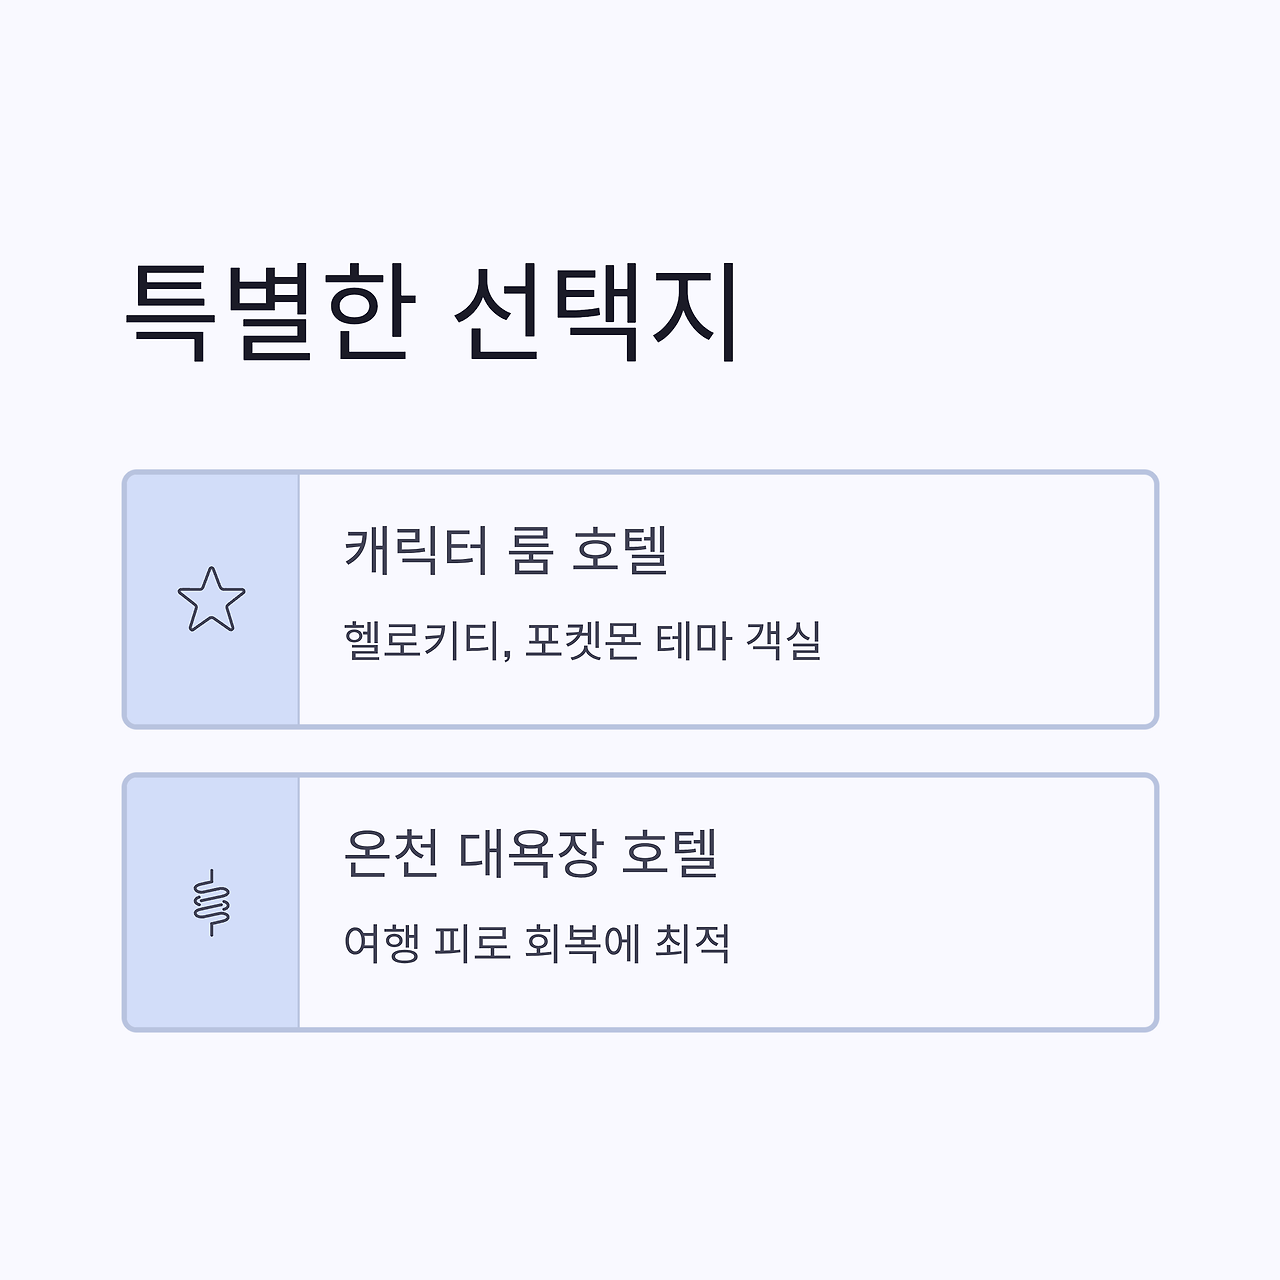Click the star icon in the first card
Viewport: 1280px width, 1280px height.
click(x=211, y=600)
